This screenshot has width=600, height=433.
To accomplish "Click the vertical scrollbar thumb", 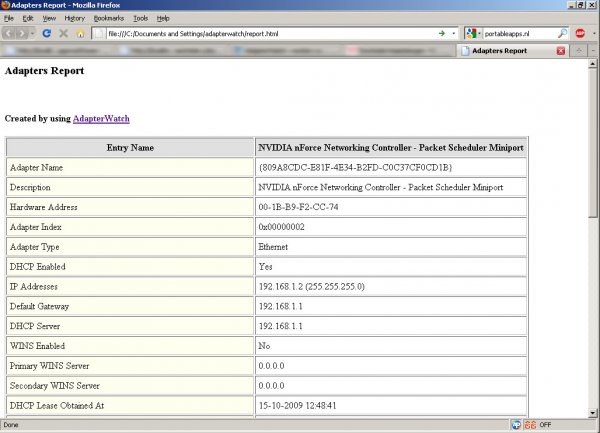I will tap(593, 143).
